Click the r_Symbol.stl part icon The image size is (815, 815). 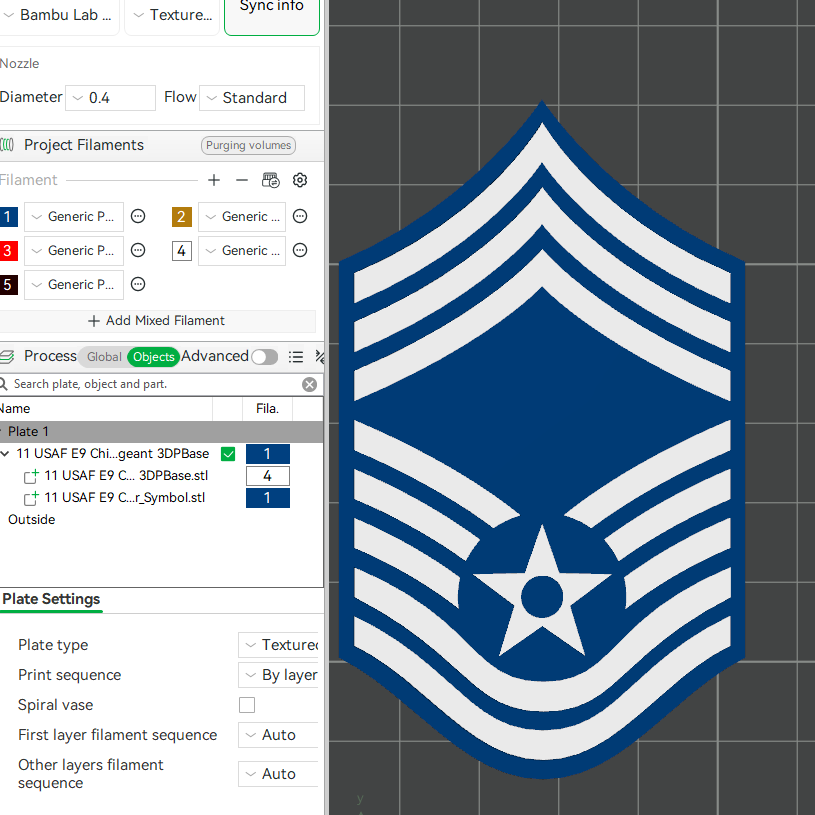coord(31,498)
